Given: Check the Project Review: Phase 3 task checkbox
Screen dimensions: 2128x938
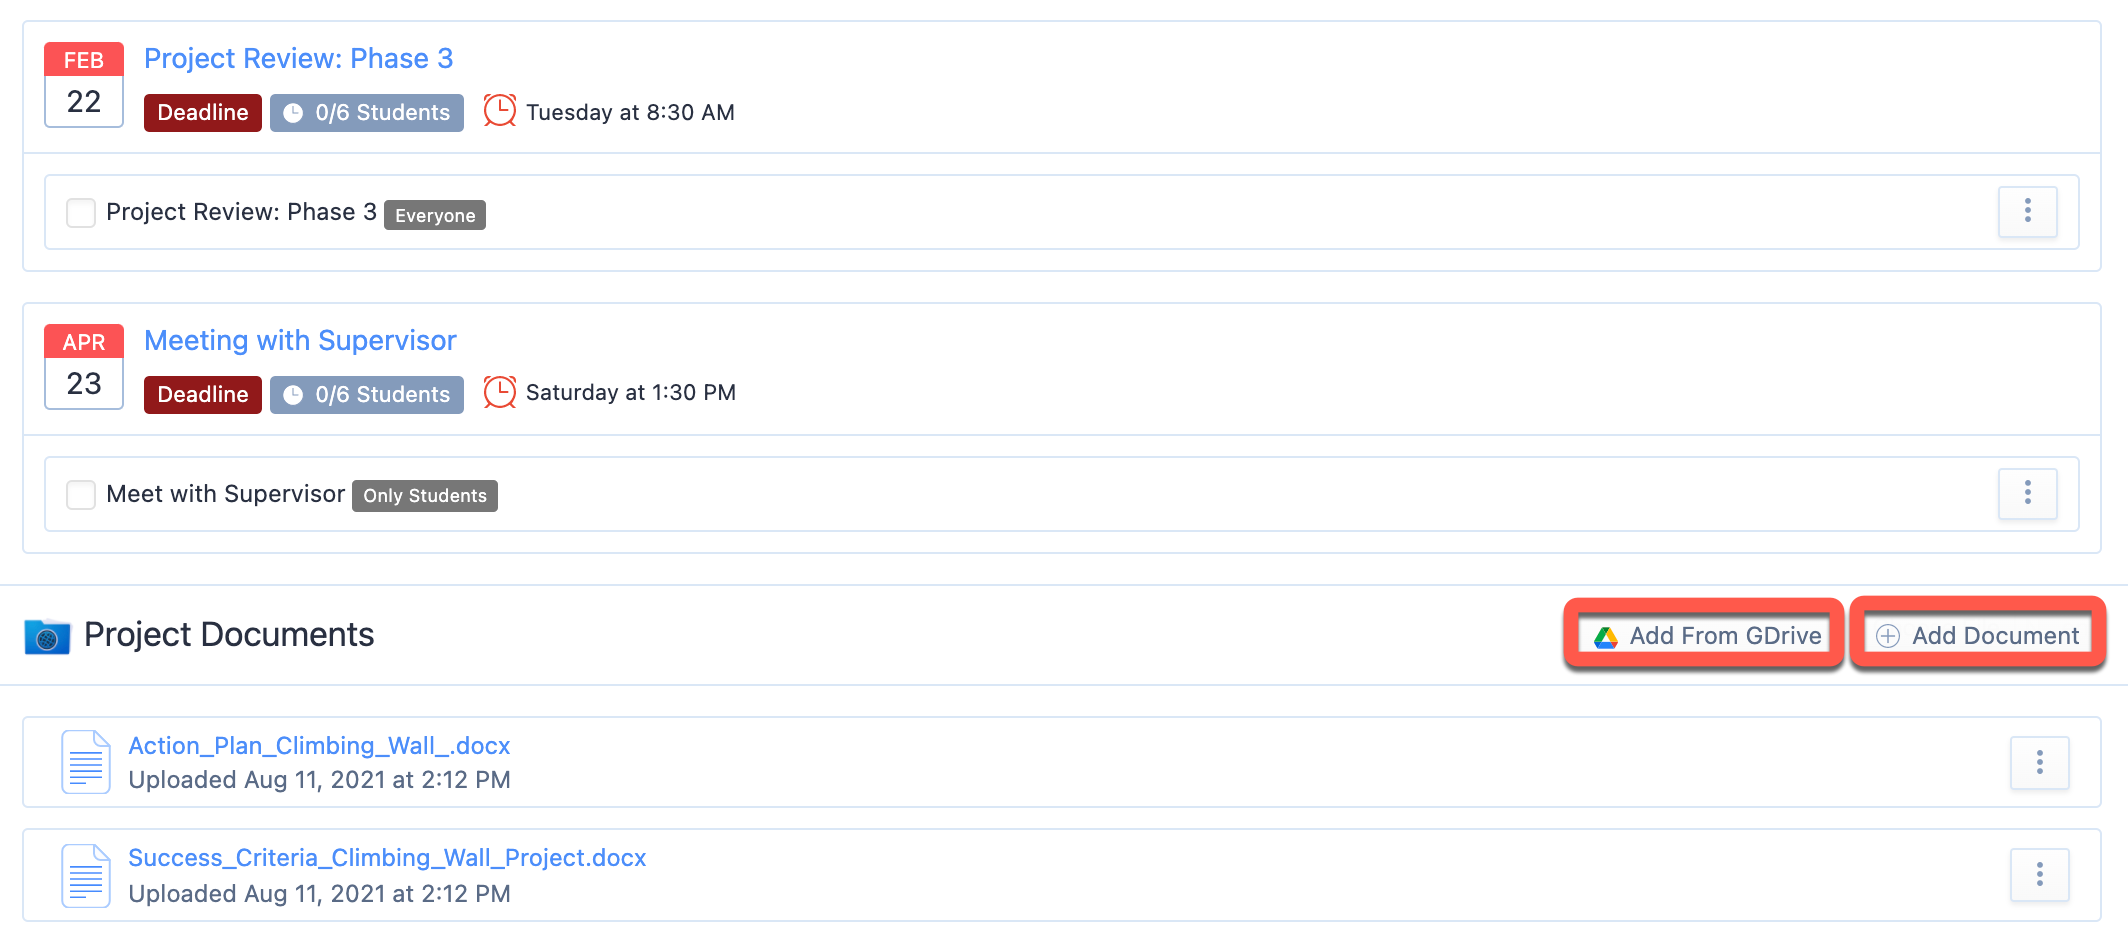Looking at the screenshot, I should click(81, 212).
